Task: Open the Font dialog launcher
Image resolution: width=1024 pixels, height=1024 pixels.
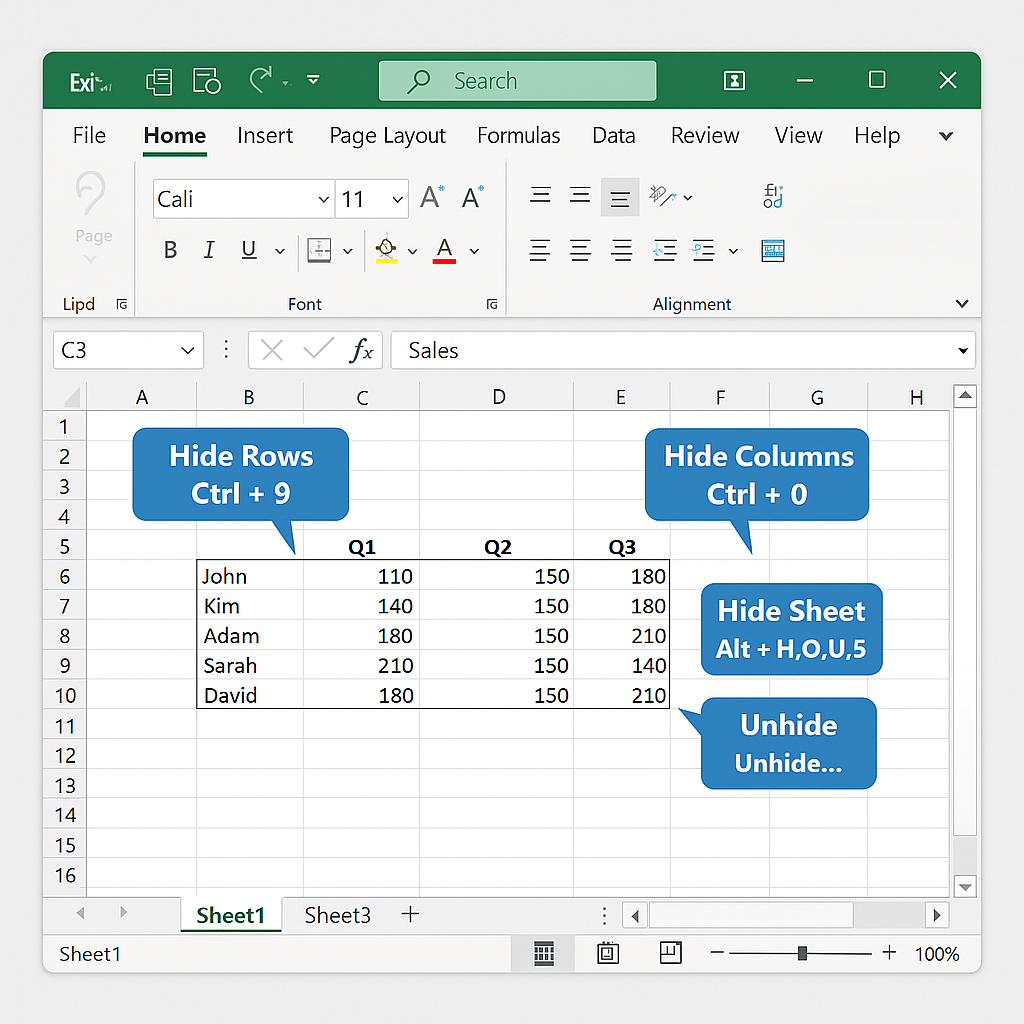Action: click(492, 304)
